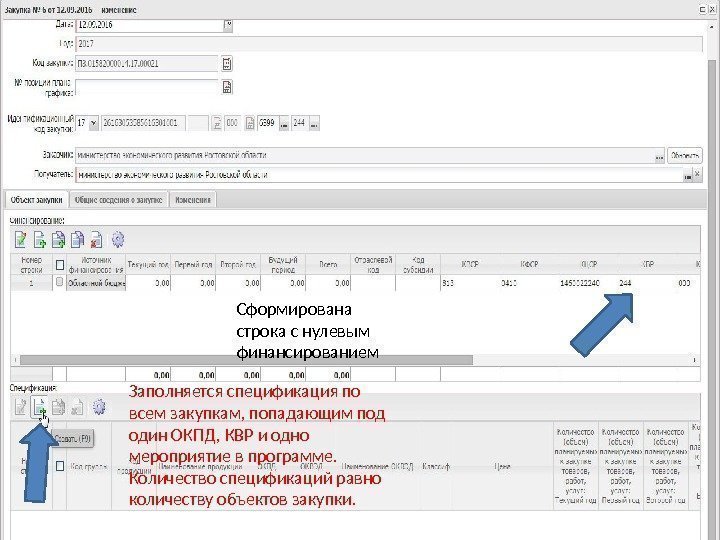Open the gear settings in the Спецификация toolbar
The image size is (720, 540).
point(99,407)
